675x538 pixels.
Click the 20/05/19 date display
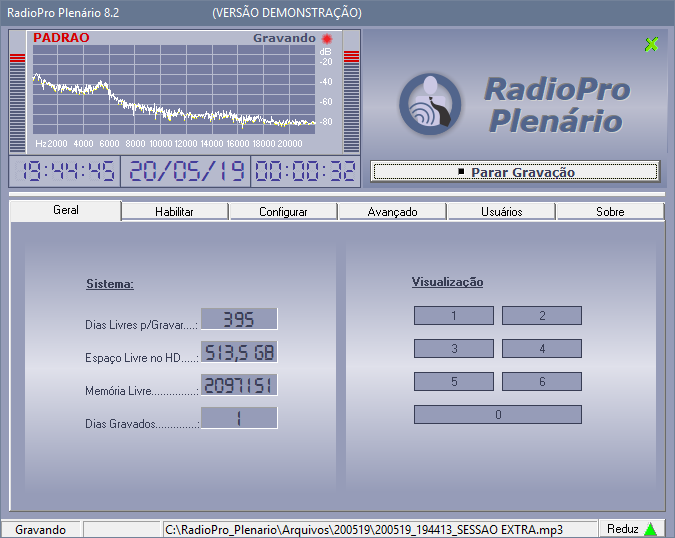click(x=186, y=171)
